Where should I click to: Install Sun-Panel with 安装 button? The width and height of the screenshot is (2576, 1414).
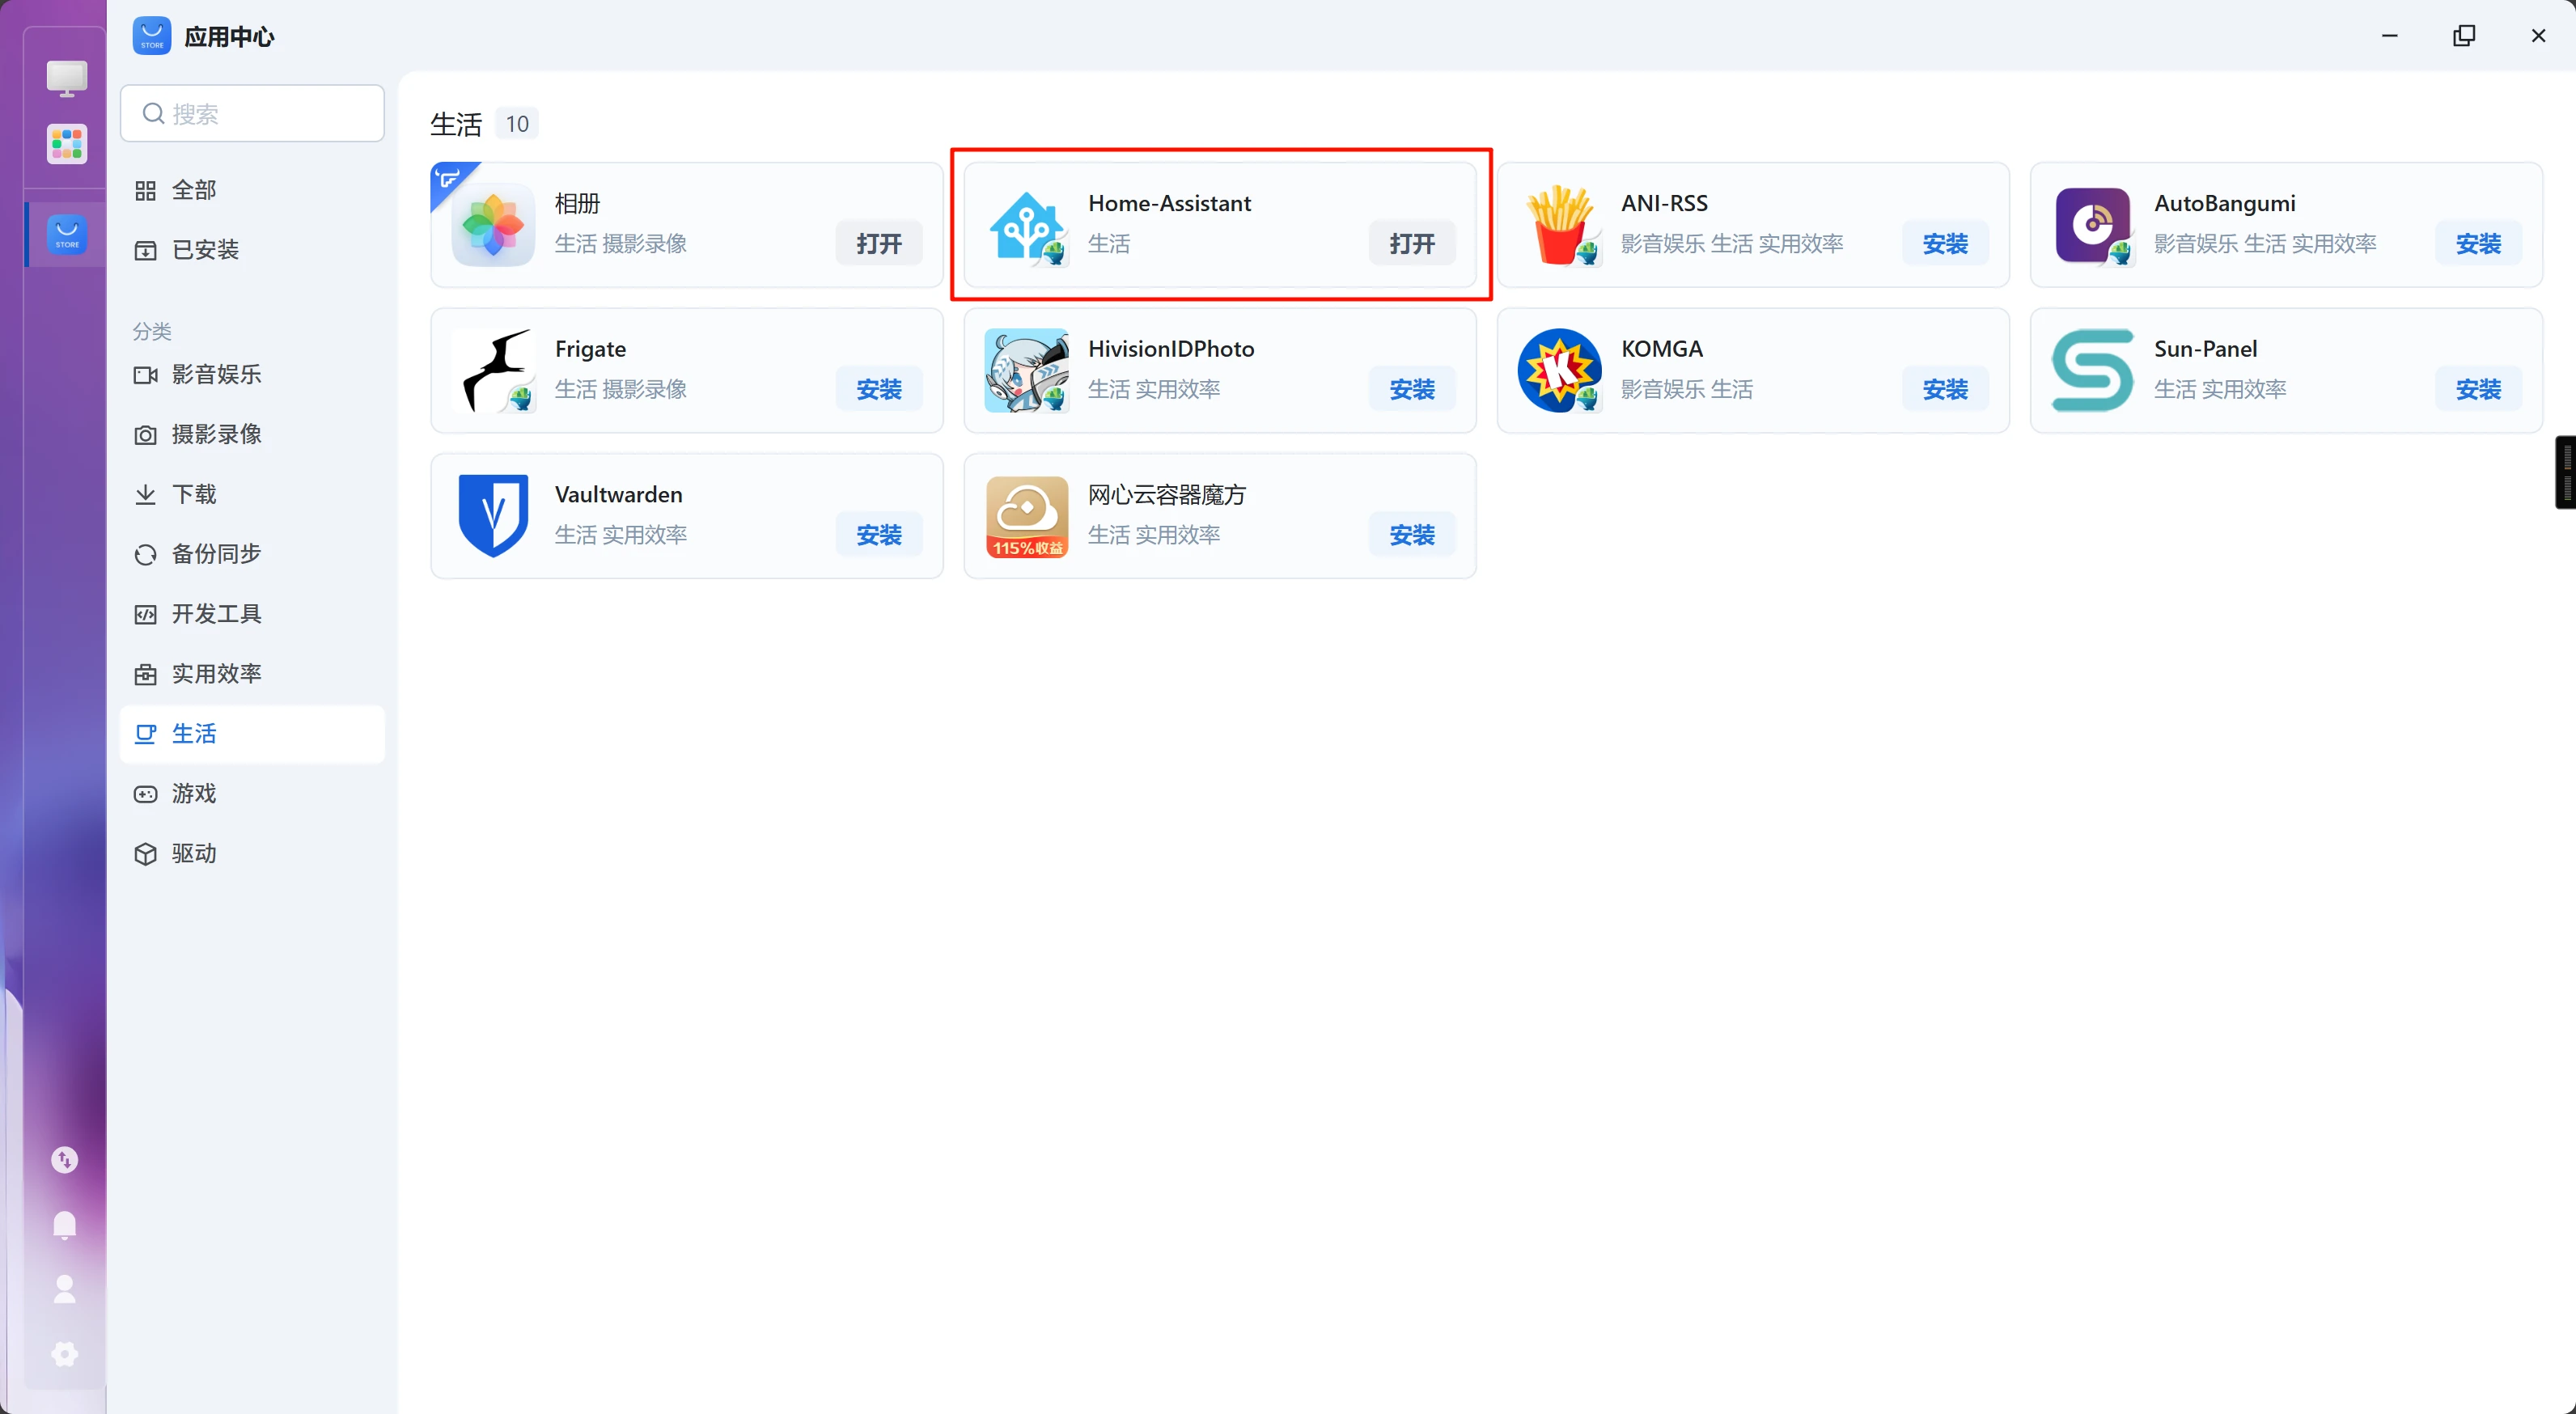coord(2478,389)
